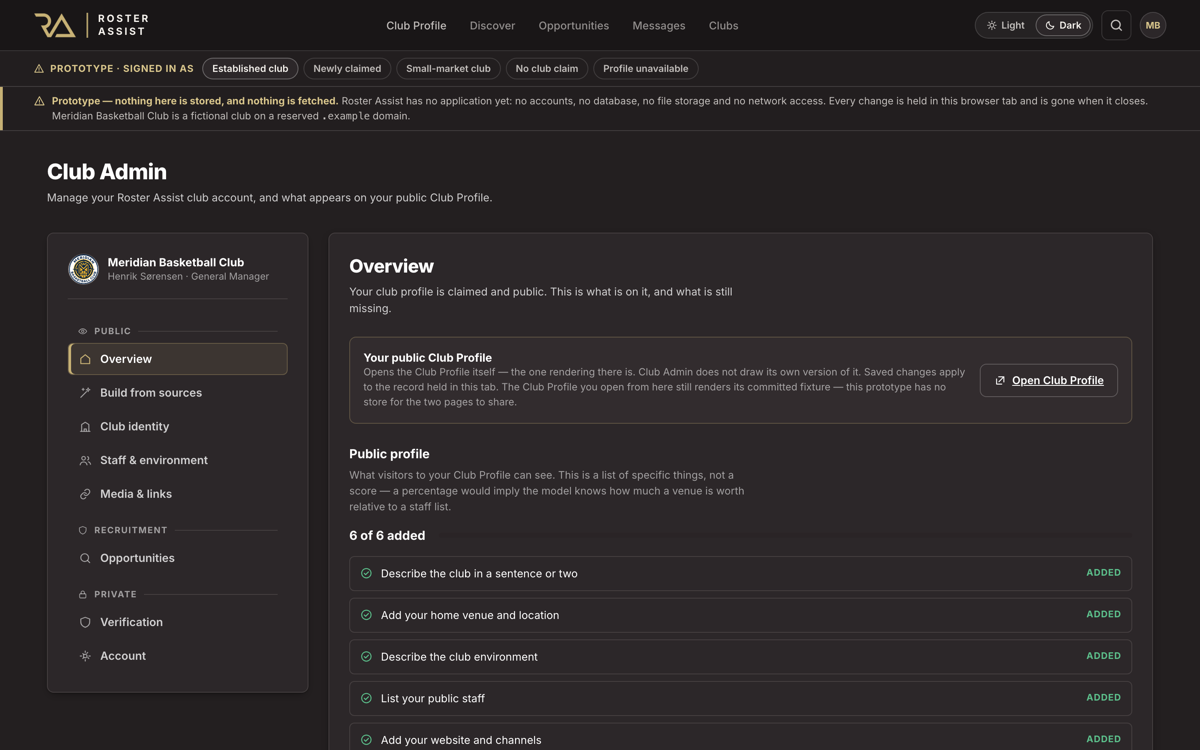This screenshot has width=1200, height=750.
Task: Click check icon for Describe the club row
Action: click(366, 573)
